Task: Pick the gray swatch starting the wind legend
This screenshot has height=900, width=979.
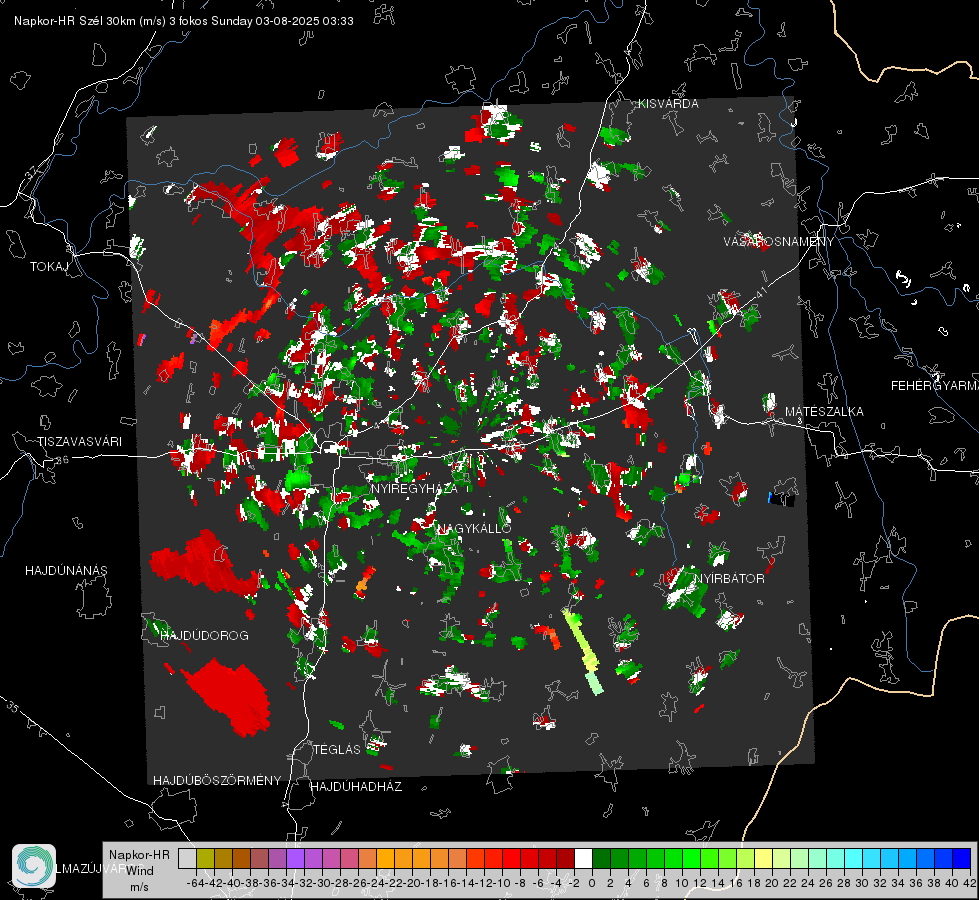Action: [187, 858]
